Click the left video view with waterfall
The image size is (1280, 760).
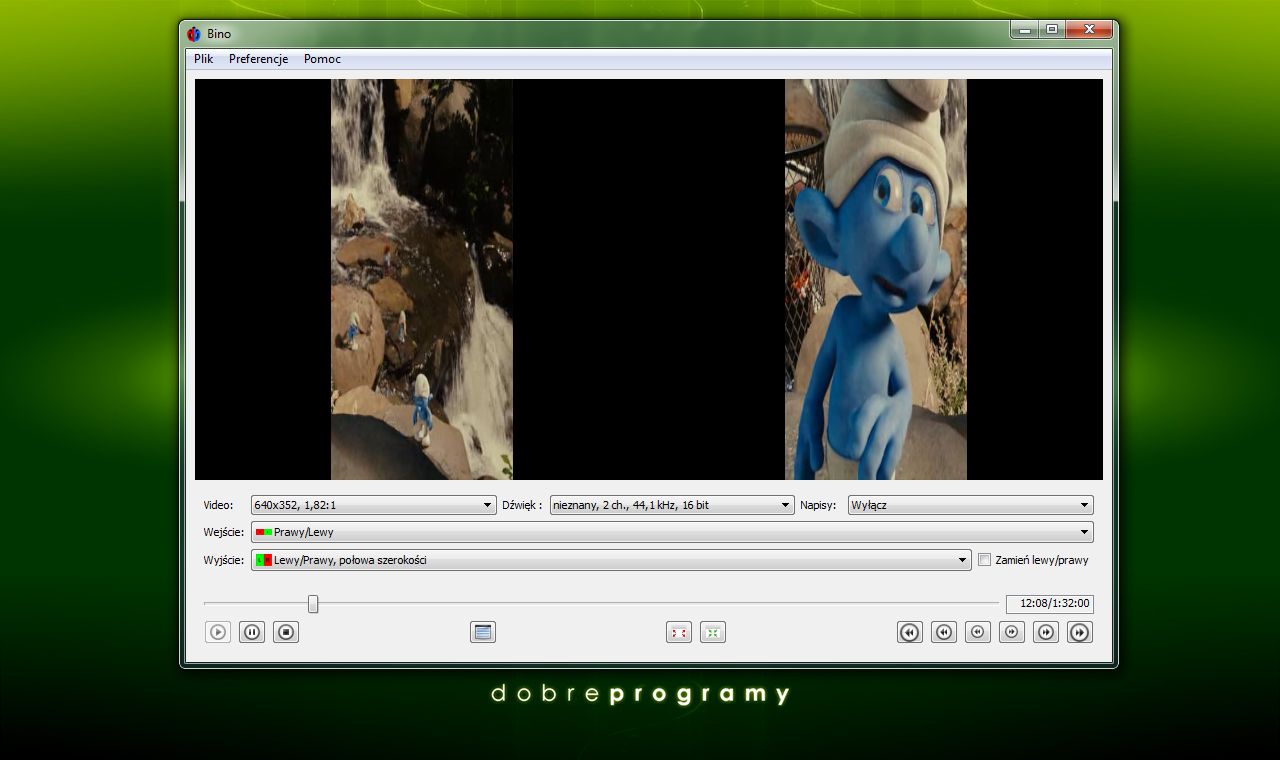click(422, 280)
